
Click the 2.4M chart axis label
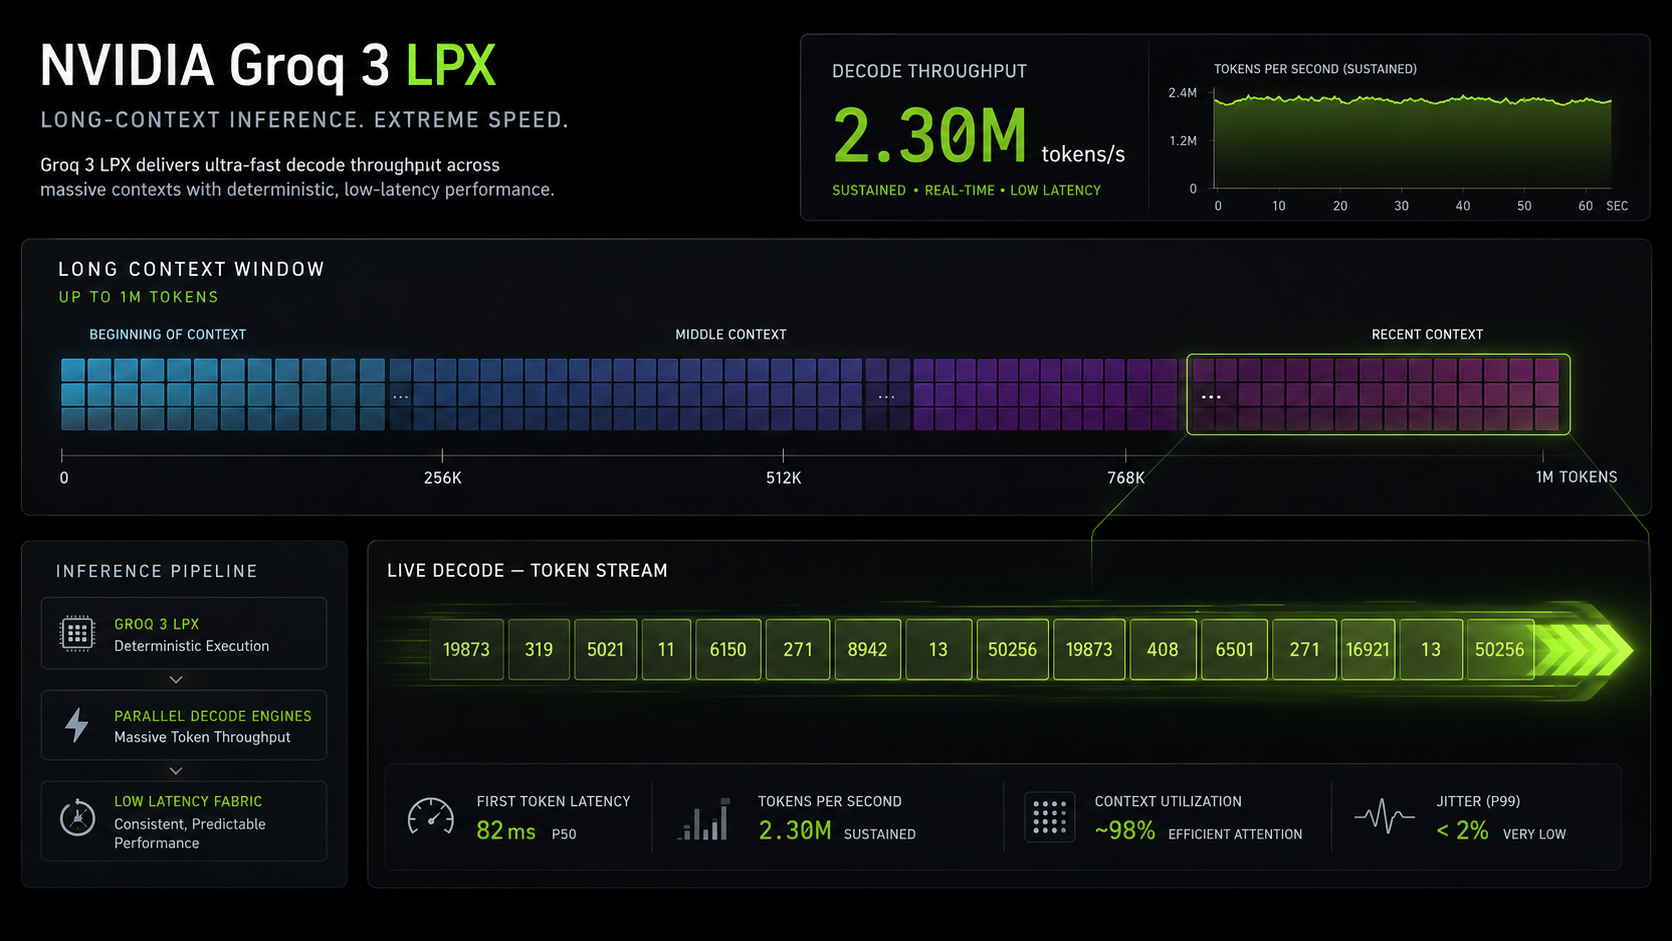click(1182, 93)
